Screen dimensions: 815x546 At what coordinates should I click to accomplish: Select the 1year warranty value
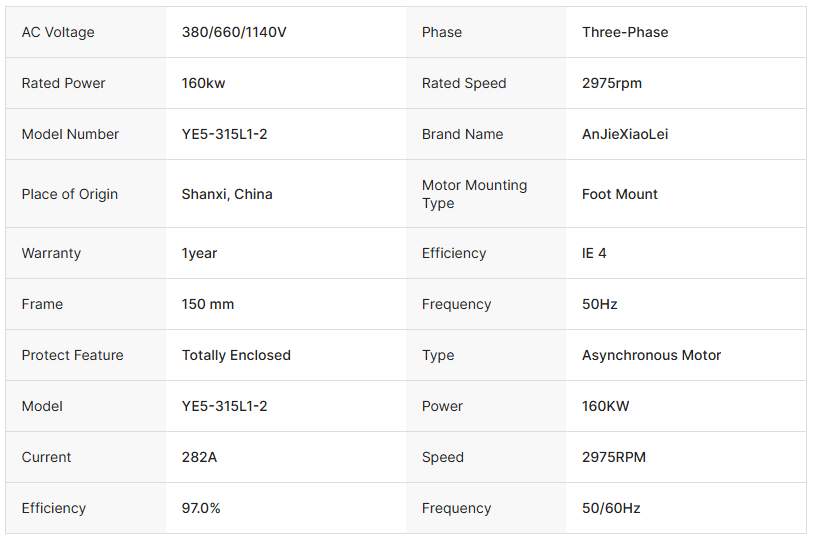pyautogui.click(x=199, y=253)
